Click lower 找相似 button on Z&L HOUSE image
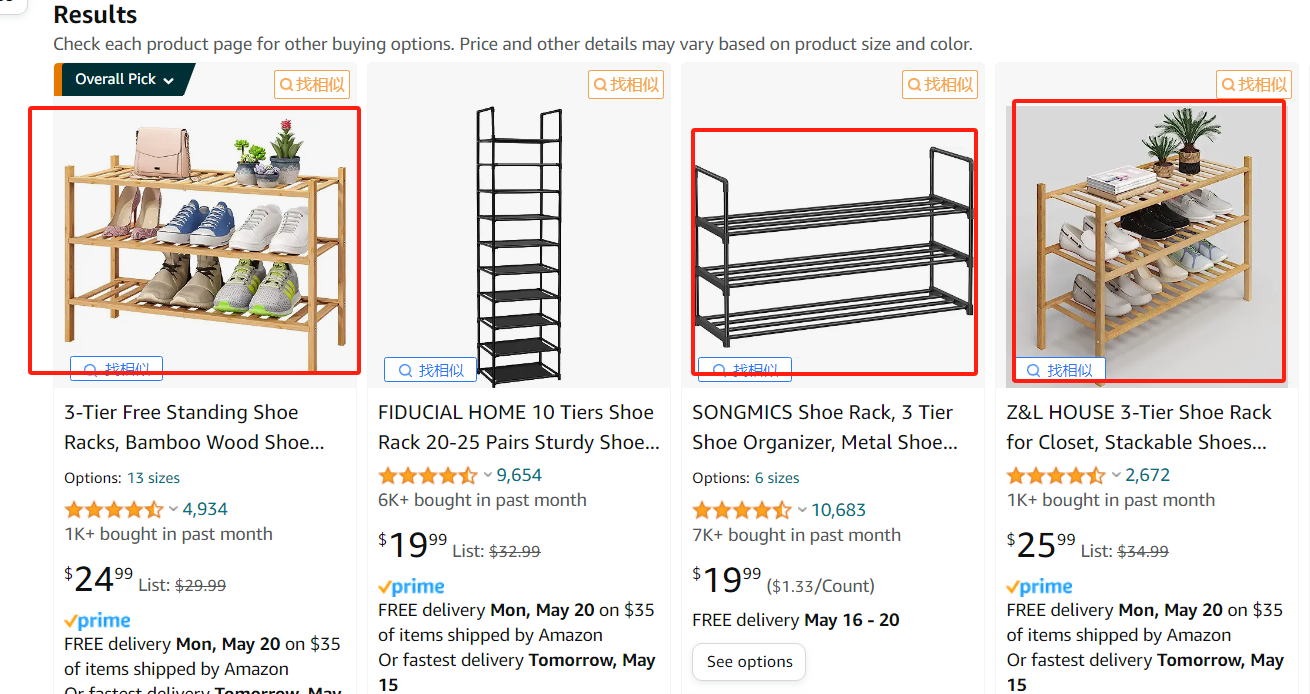The height and width of the screenshot is (694, 1310). [1060, 370]
